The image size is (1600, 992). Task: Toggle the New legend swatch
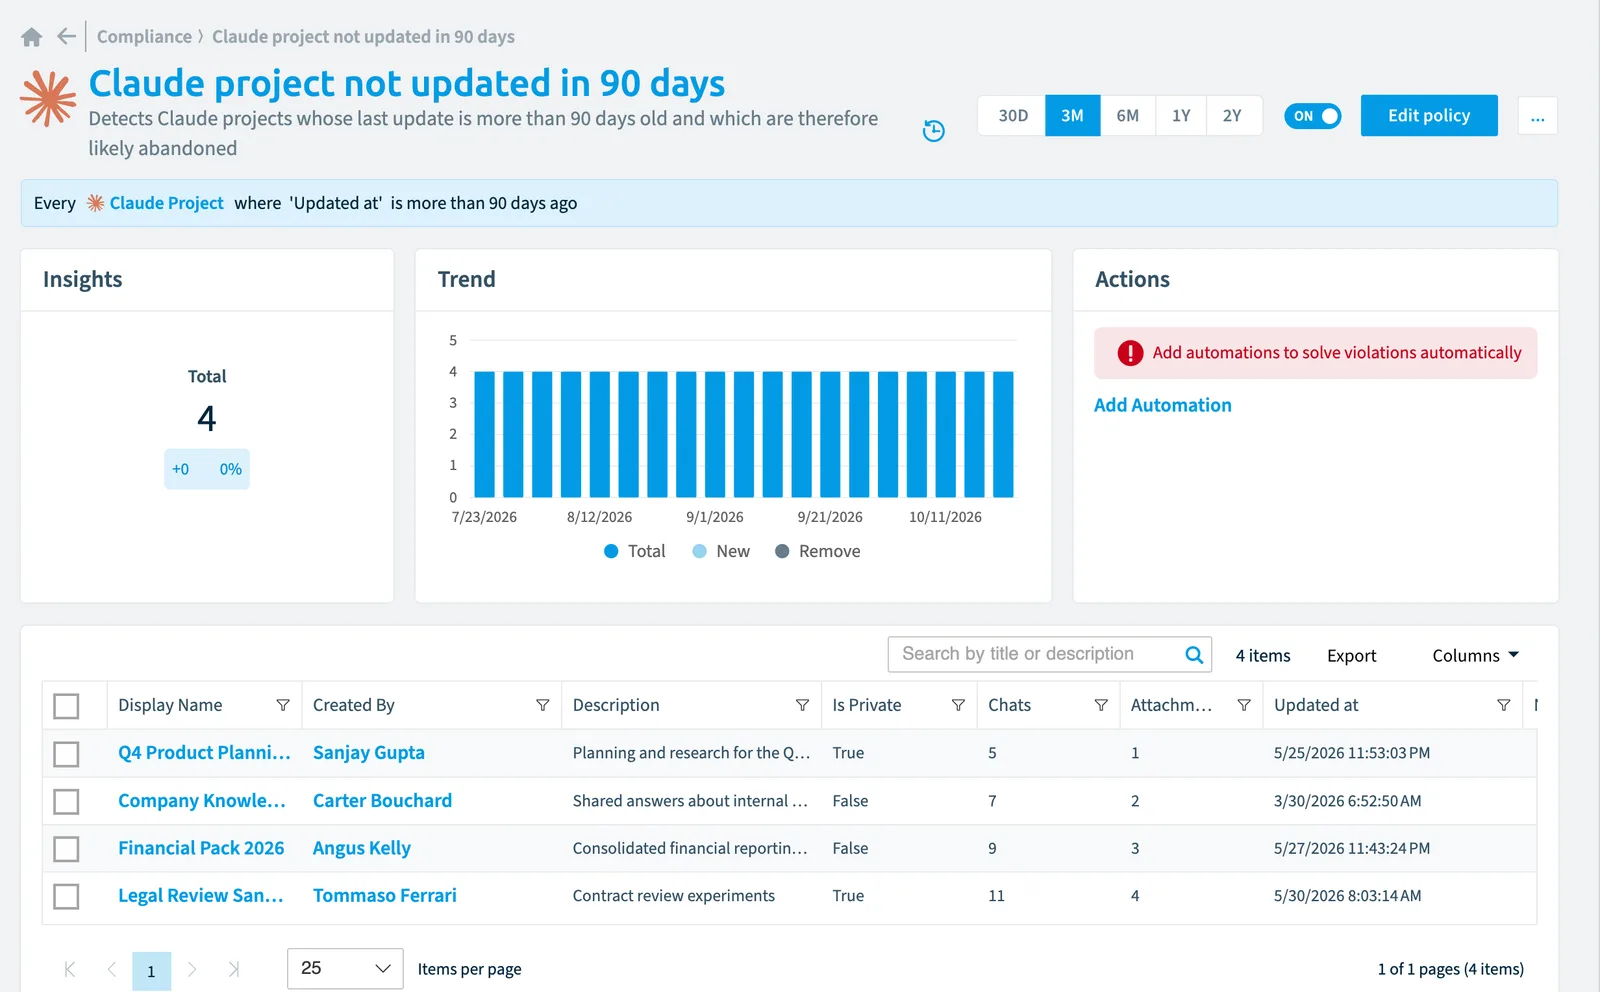(x=700, y=551)
